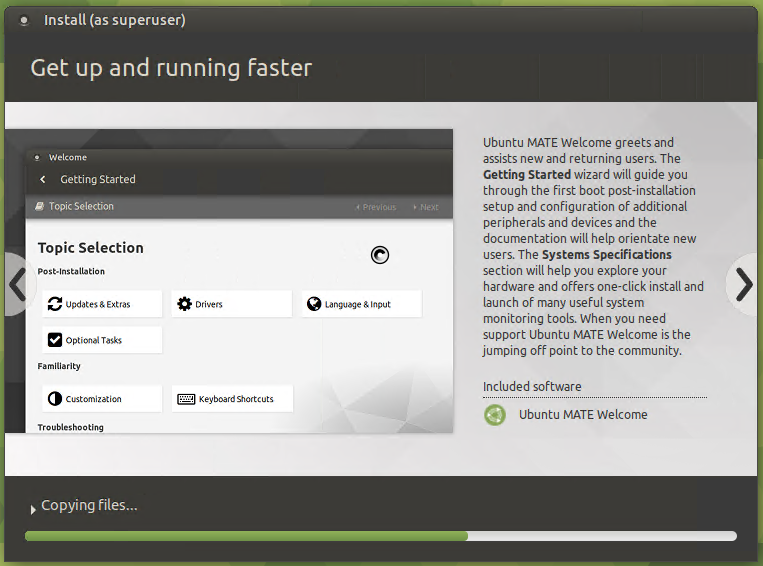Expand the Copying files details triangle
763x566 pixels.
pyautogui.click(x=33, y=510)
